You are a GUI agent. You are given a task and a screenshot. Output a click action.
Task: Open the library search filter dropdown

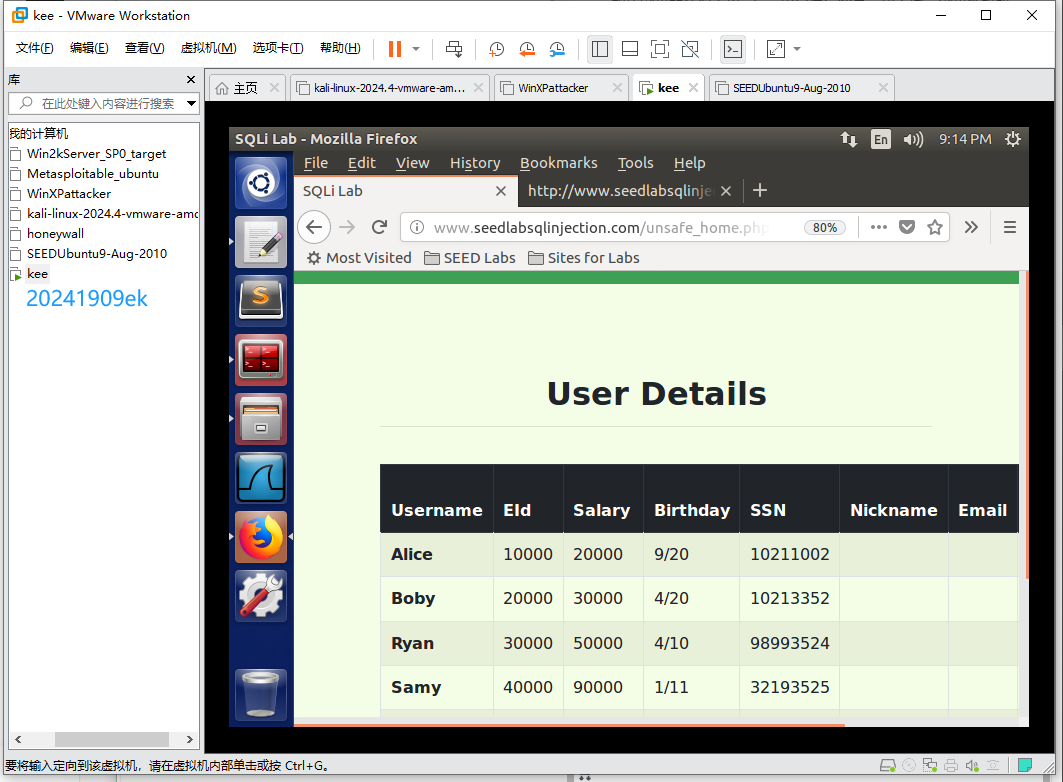coord(191,104)
